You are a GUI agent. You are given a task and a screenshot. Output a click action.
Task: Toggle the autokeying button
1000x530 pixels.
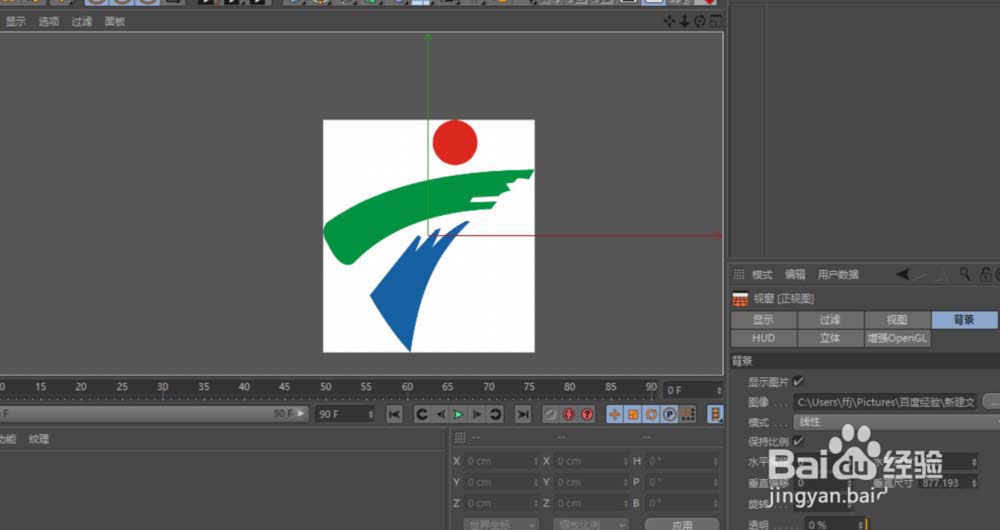point(569,414)
